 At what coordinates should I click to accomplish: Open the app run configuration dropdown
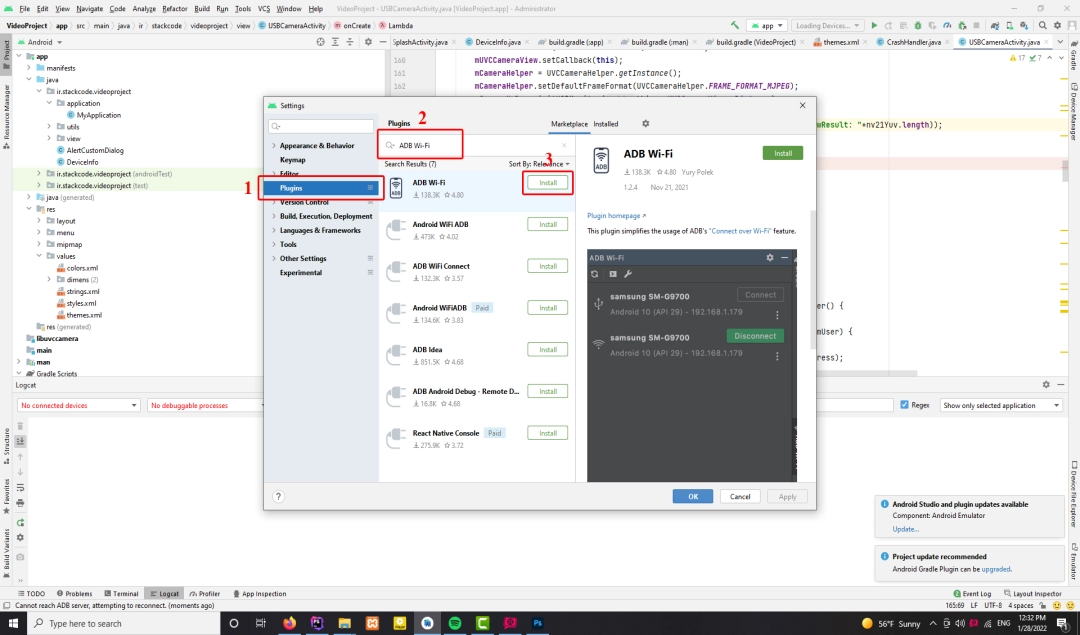(767, 25)
